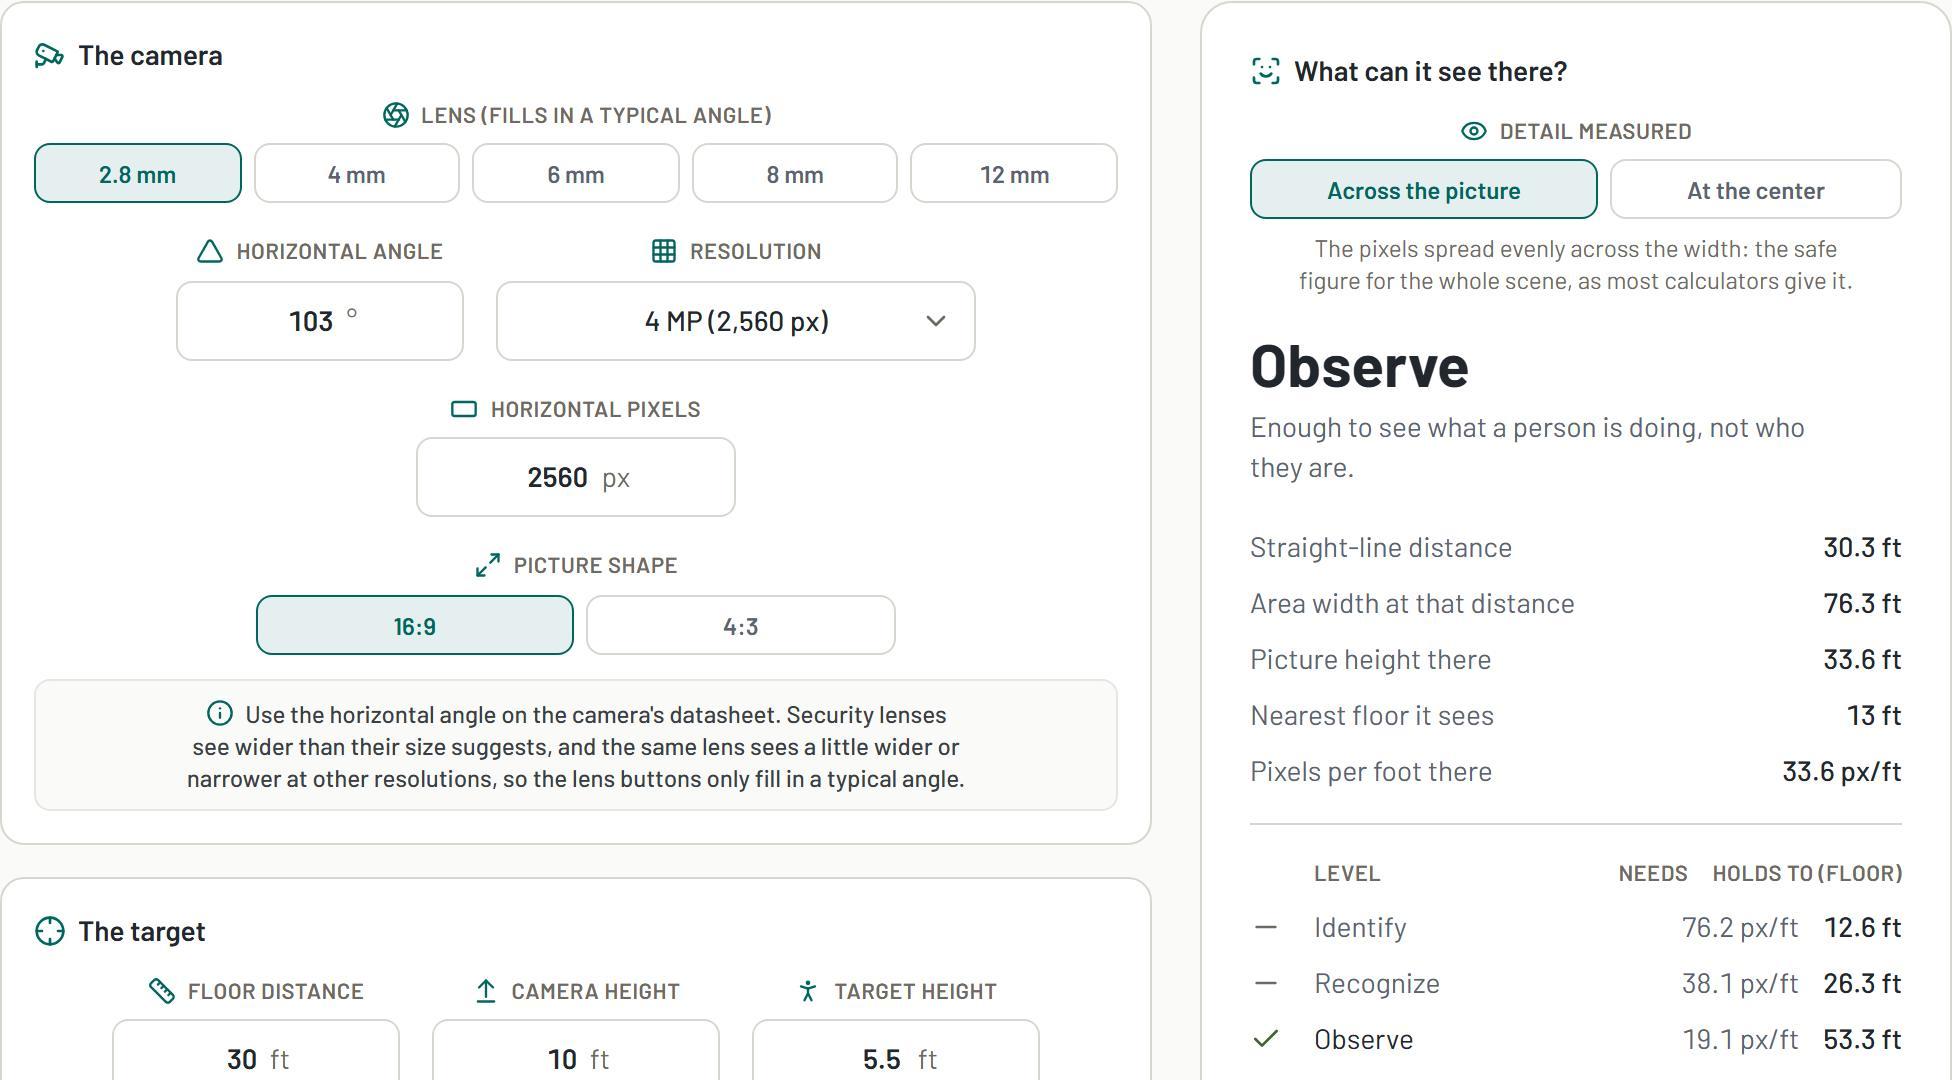Screen dimensions: 1952x1080
Task: Select the 2.8 mm lens option
Action: click(x=138, y=173)
